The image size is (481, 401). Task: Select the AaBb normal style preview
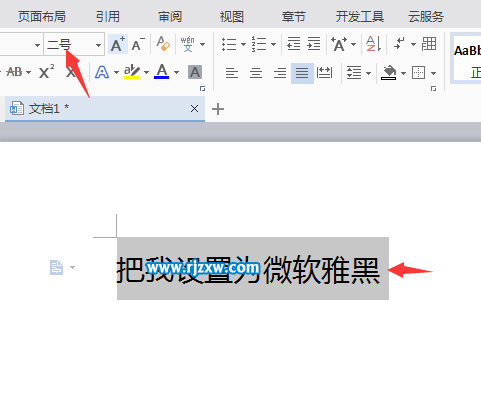tap(466, 57)
